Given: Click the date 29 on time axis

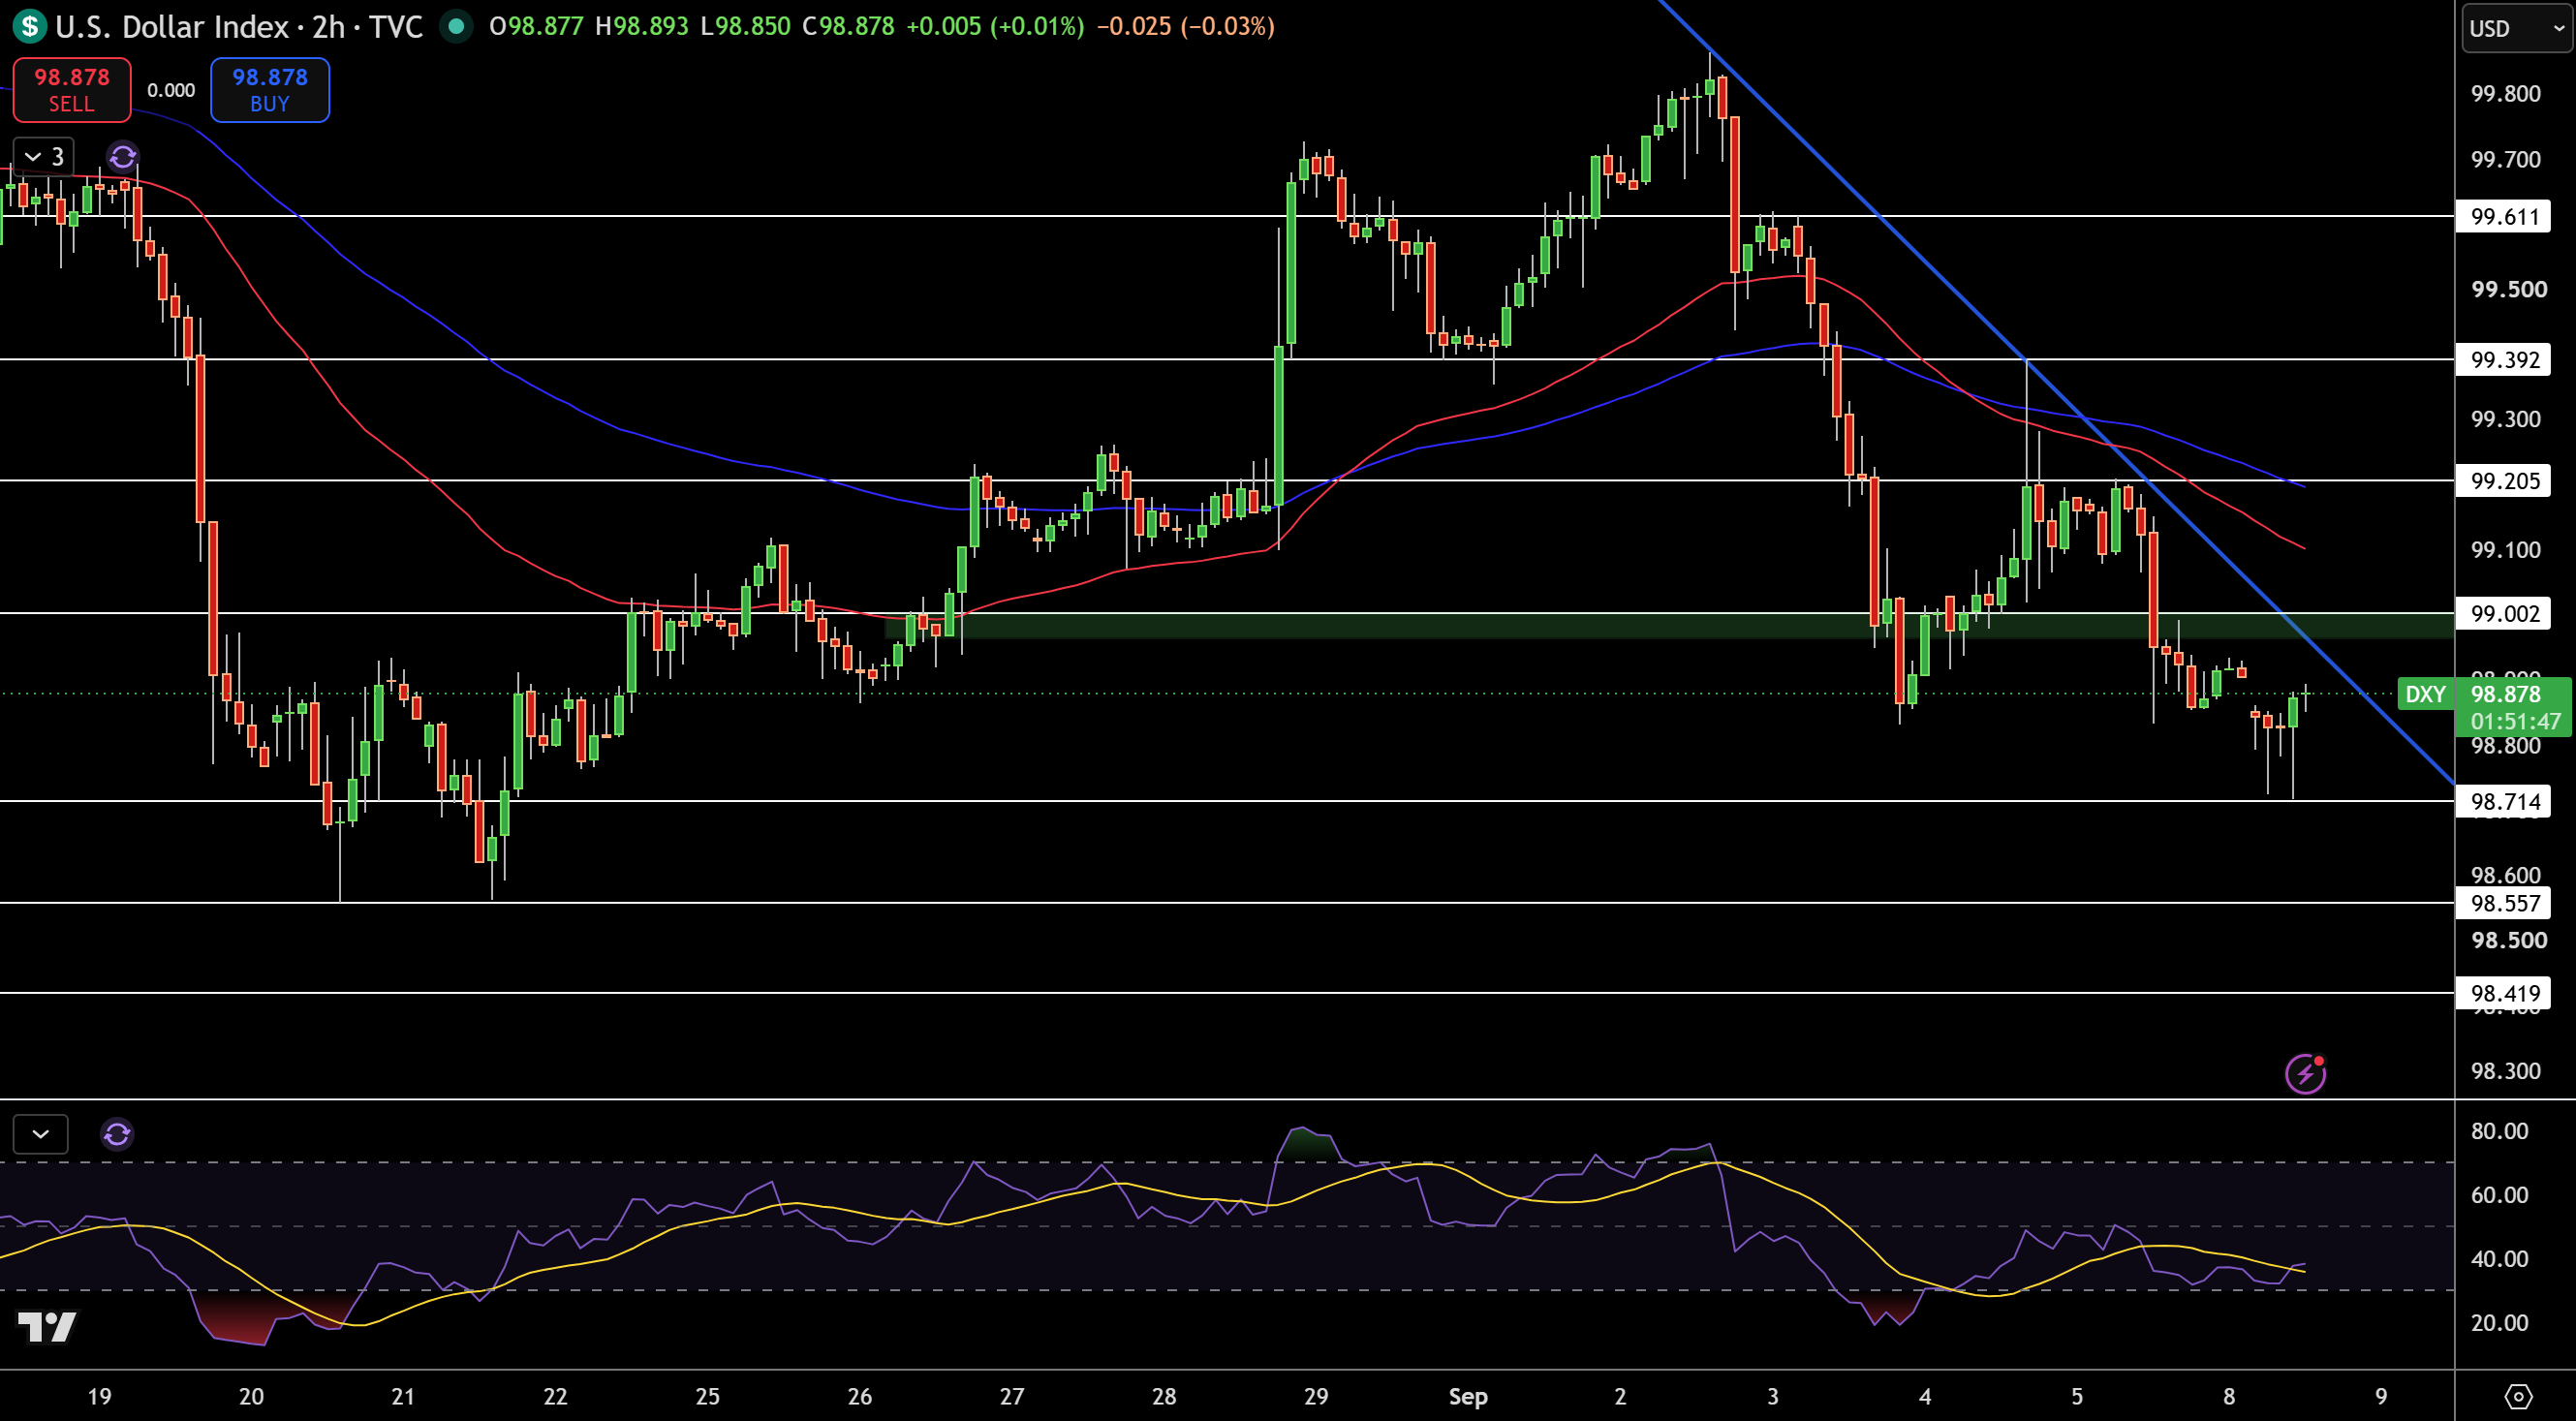Looking at the screenshot, I should pyautogui.click(x=1316, y=1396).
